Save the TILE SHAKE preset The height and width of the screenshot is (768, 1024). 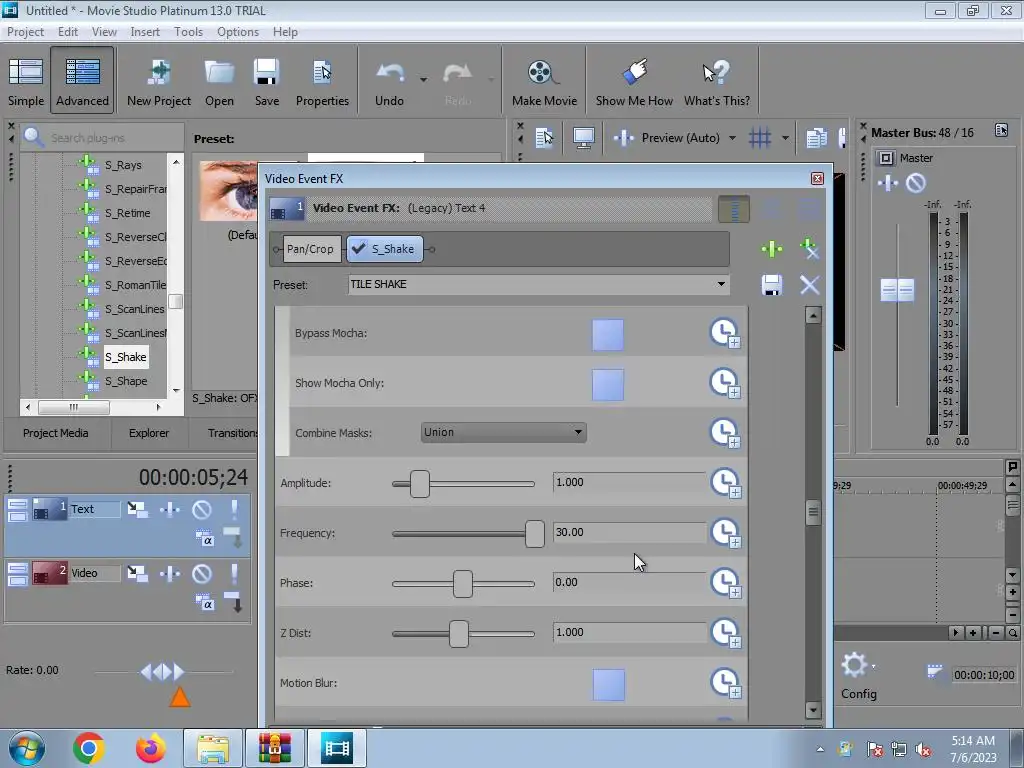(x=771, y=285)
